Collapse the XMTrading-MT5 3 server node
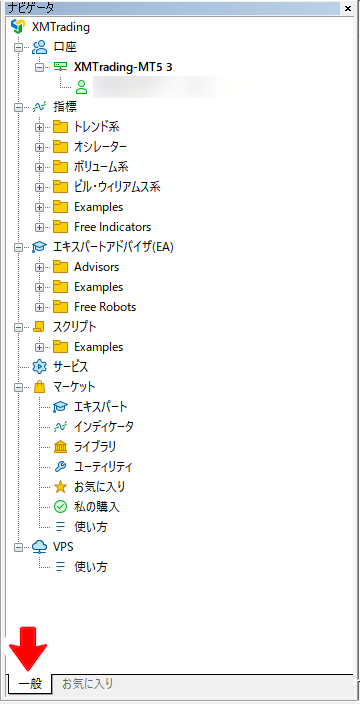This screenshot has width=360, height=704. pos(40,67)
